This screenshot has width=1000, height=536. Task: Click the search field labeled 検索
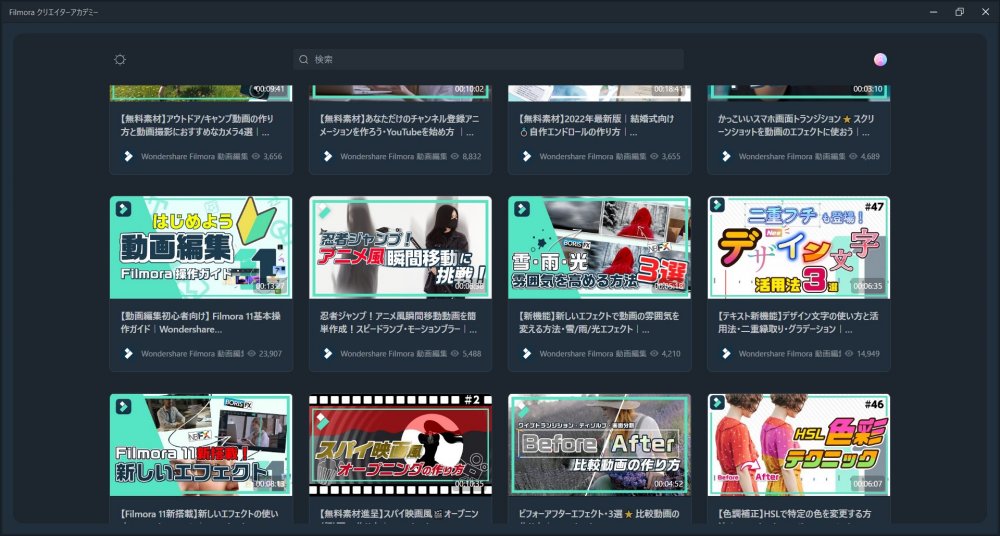click(489, 59)
